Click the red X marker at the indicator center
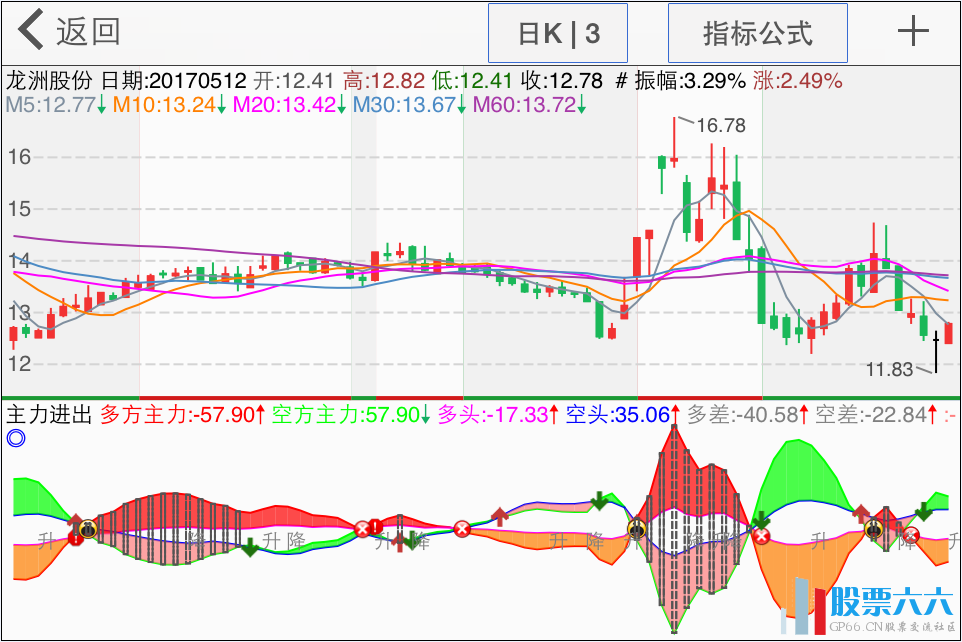The height and width of the screenshot is (642, 962). (462, 529)
